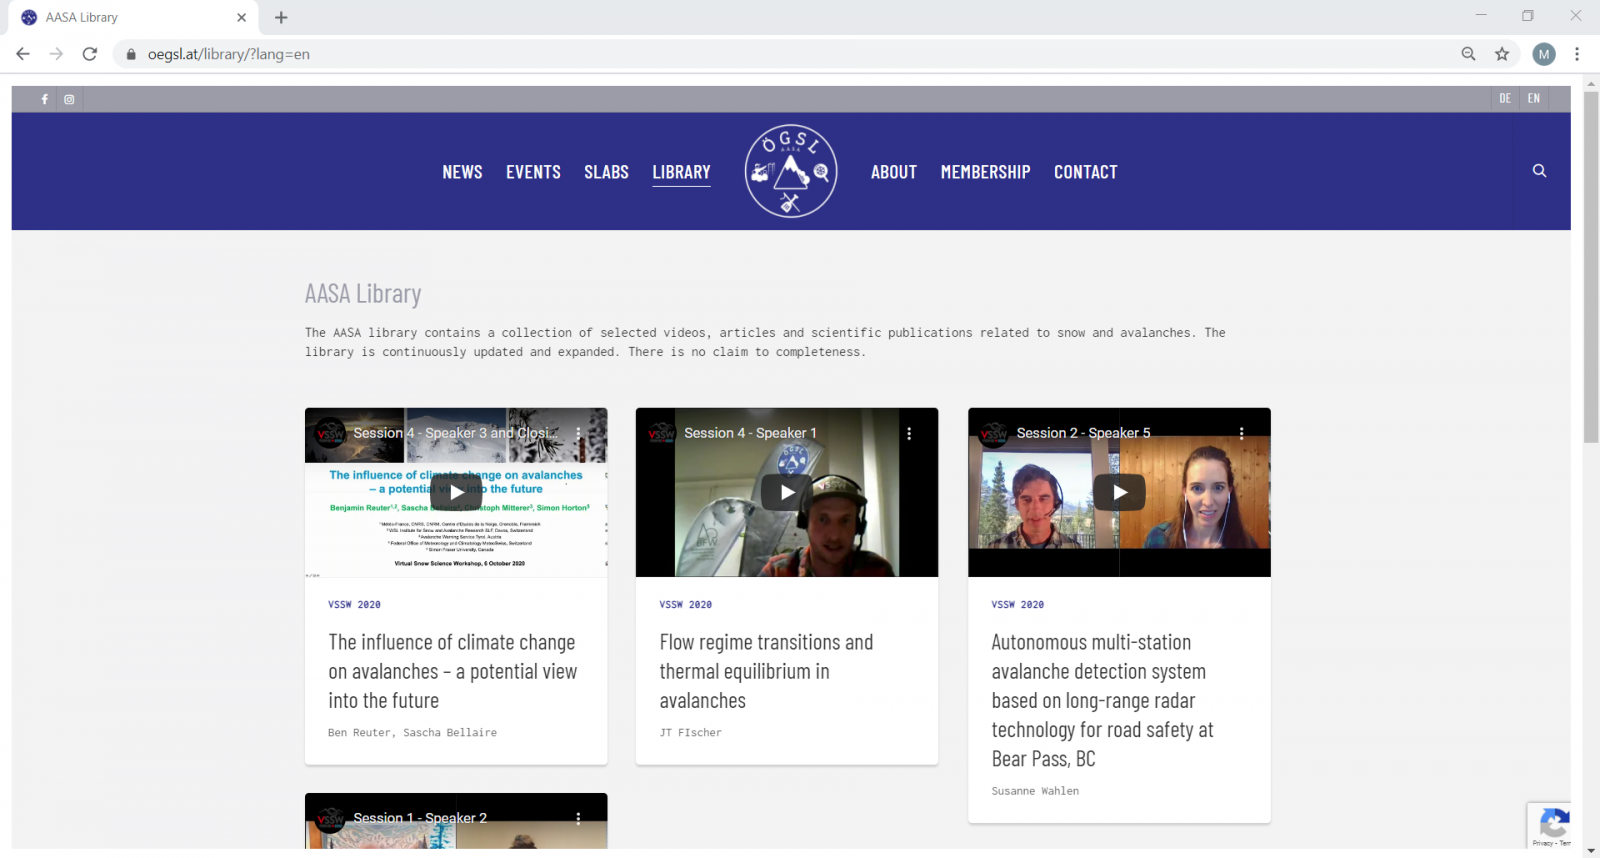The width and height of the screenshot is (1600, 858).
Task: Play the Session 4 Speaker 3 video
Action: 456,492
